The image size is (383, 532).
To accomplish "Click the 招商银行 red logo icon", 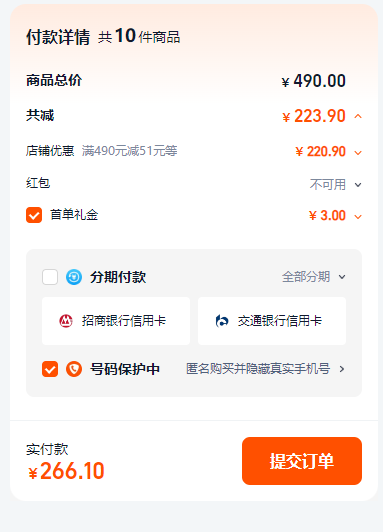I will click(66, 321).
